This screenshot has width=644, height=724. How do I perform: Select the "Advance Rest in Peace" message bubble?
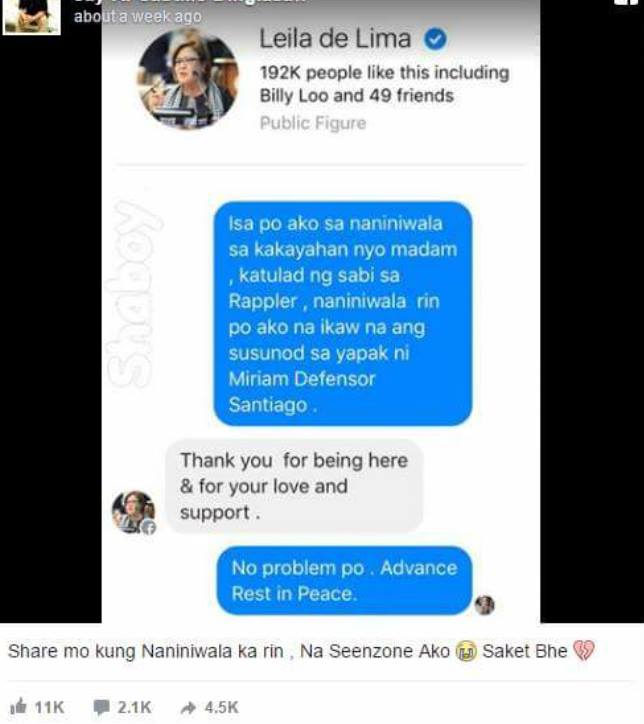[344, 580]
